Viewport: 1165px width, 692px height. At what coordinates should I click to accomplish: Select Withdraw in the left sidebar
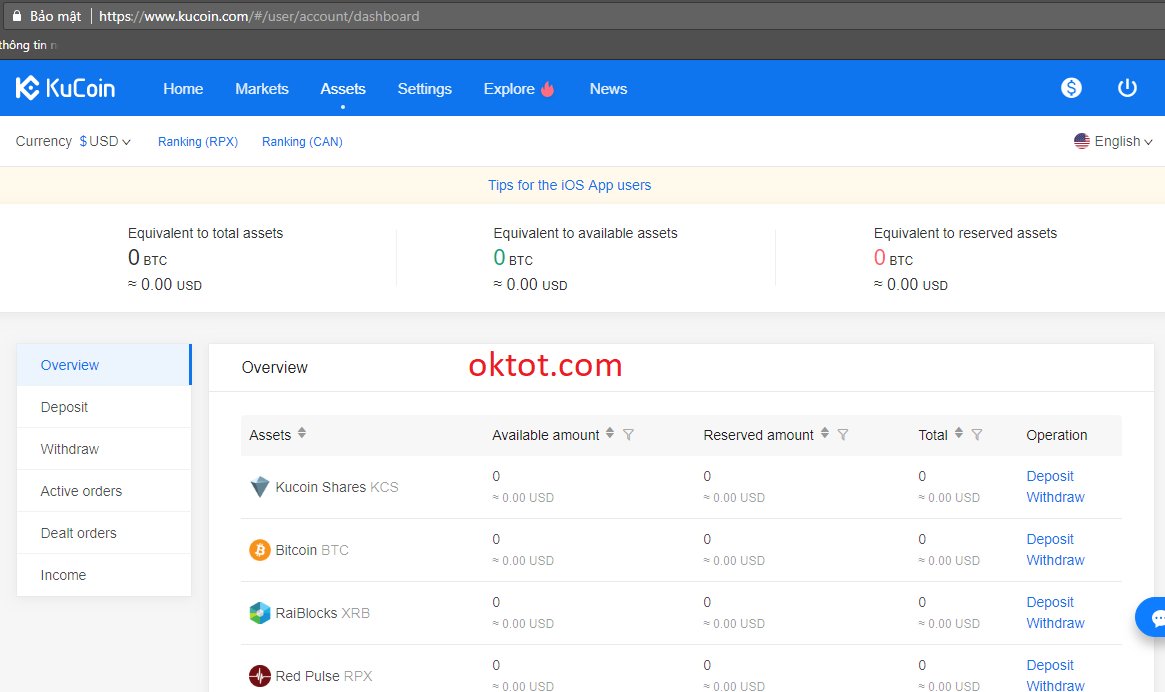pos(70,449)
